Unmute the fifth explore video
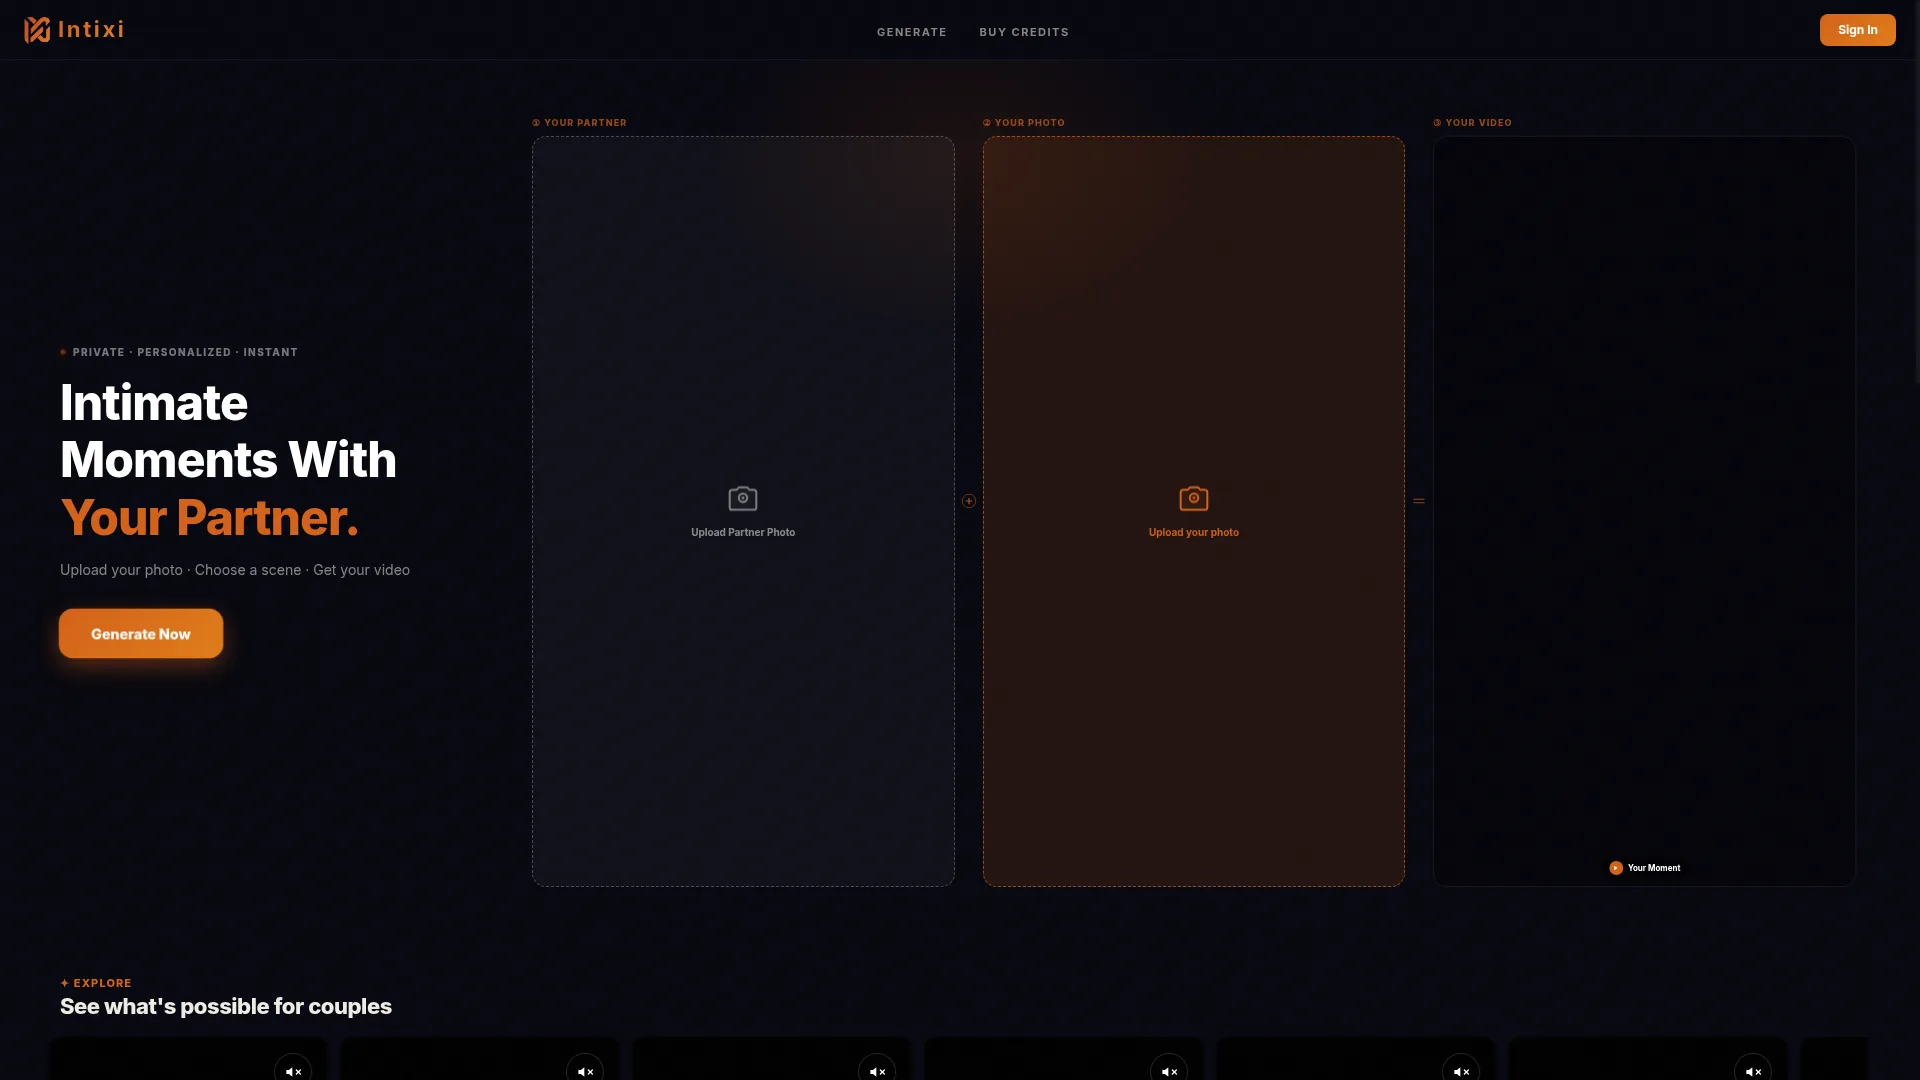 point(1461,1071)
